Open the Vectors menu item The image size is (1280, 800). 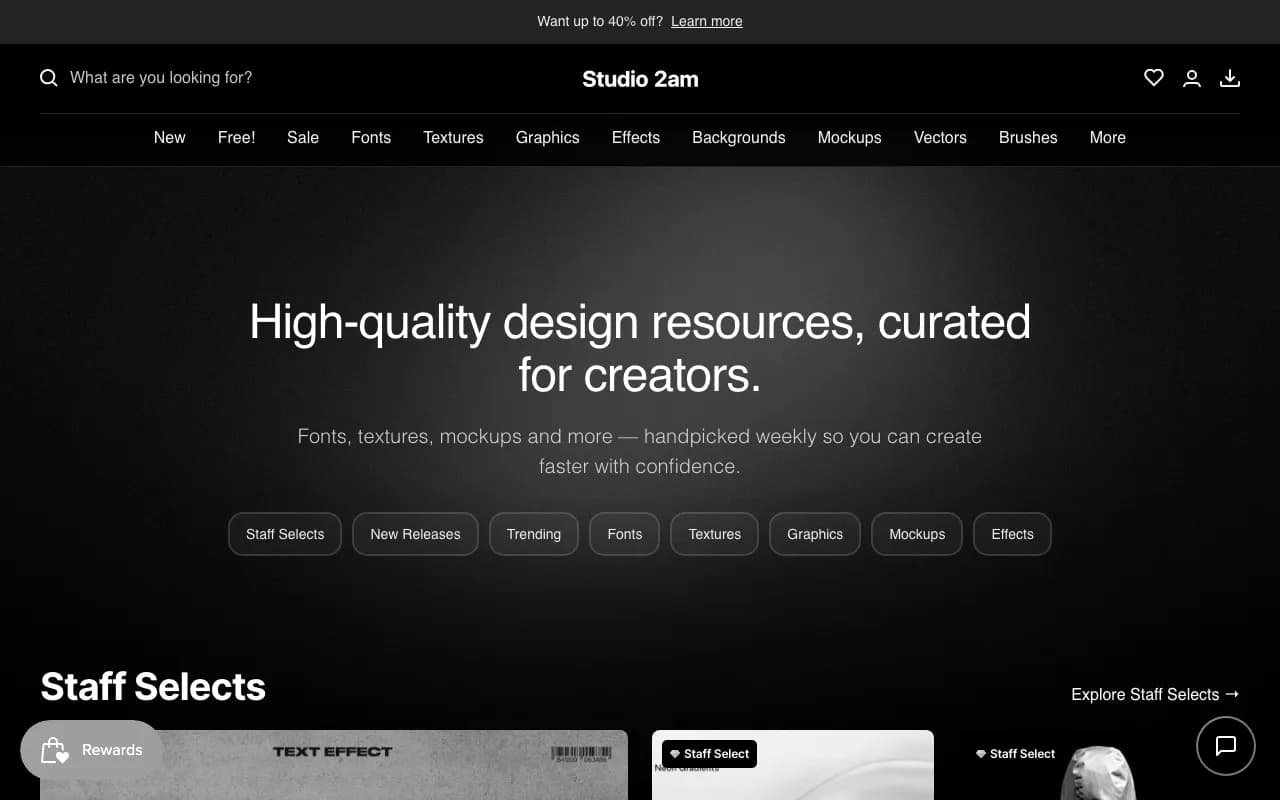pos(940,138)
